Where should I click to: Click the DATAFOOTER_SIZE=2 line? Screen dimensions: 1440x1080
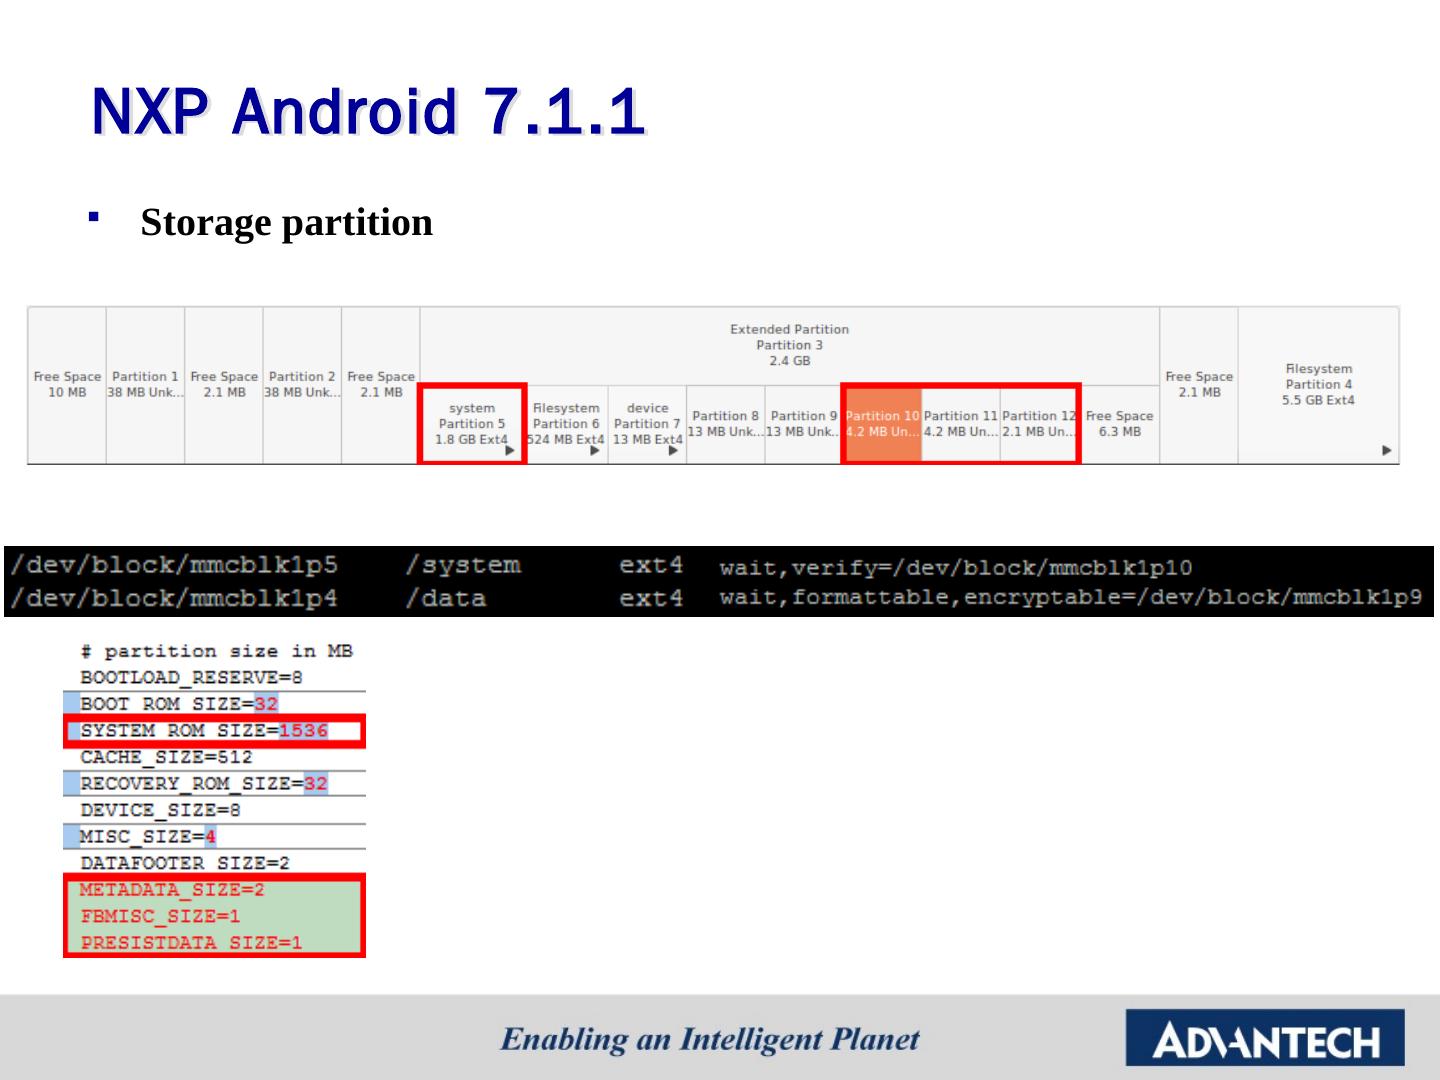tap(185, 863)
